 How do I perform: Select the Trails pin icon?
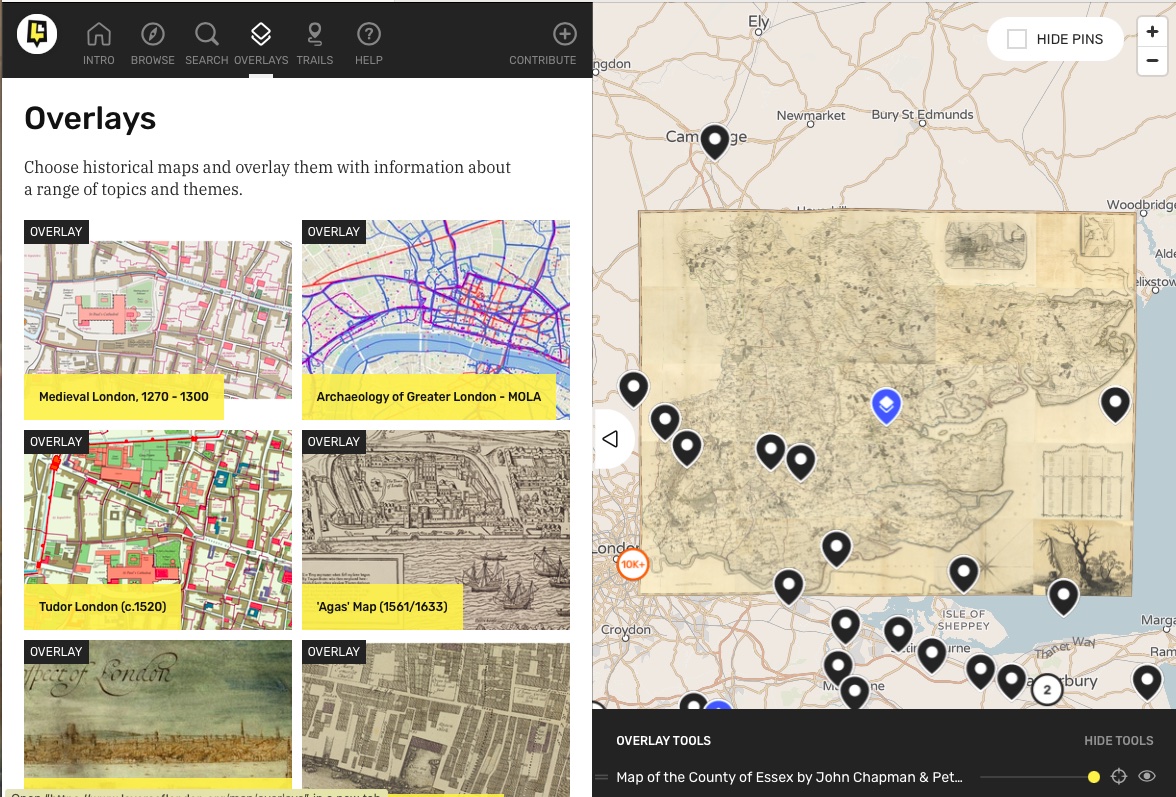[x=314, y=33]
